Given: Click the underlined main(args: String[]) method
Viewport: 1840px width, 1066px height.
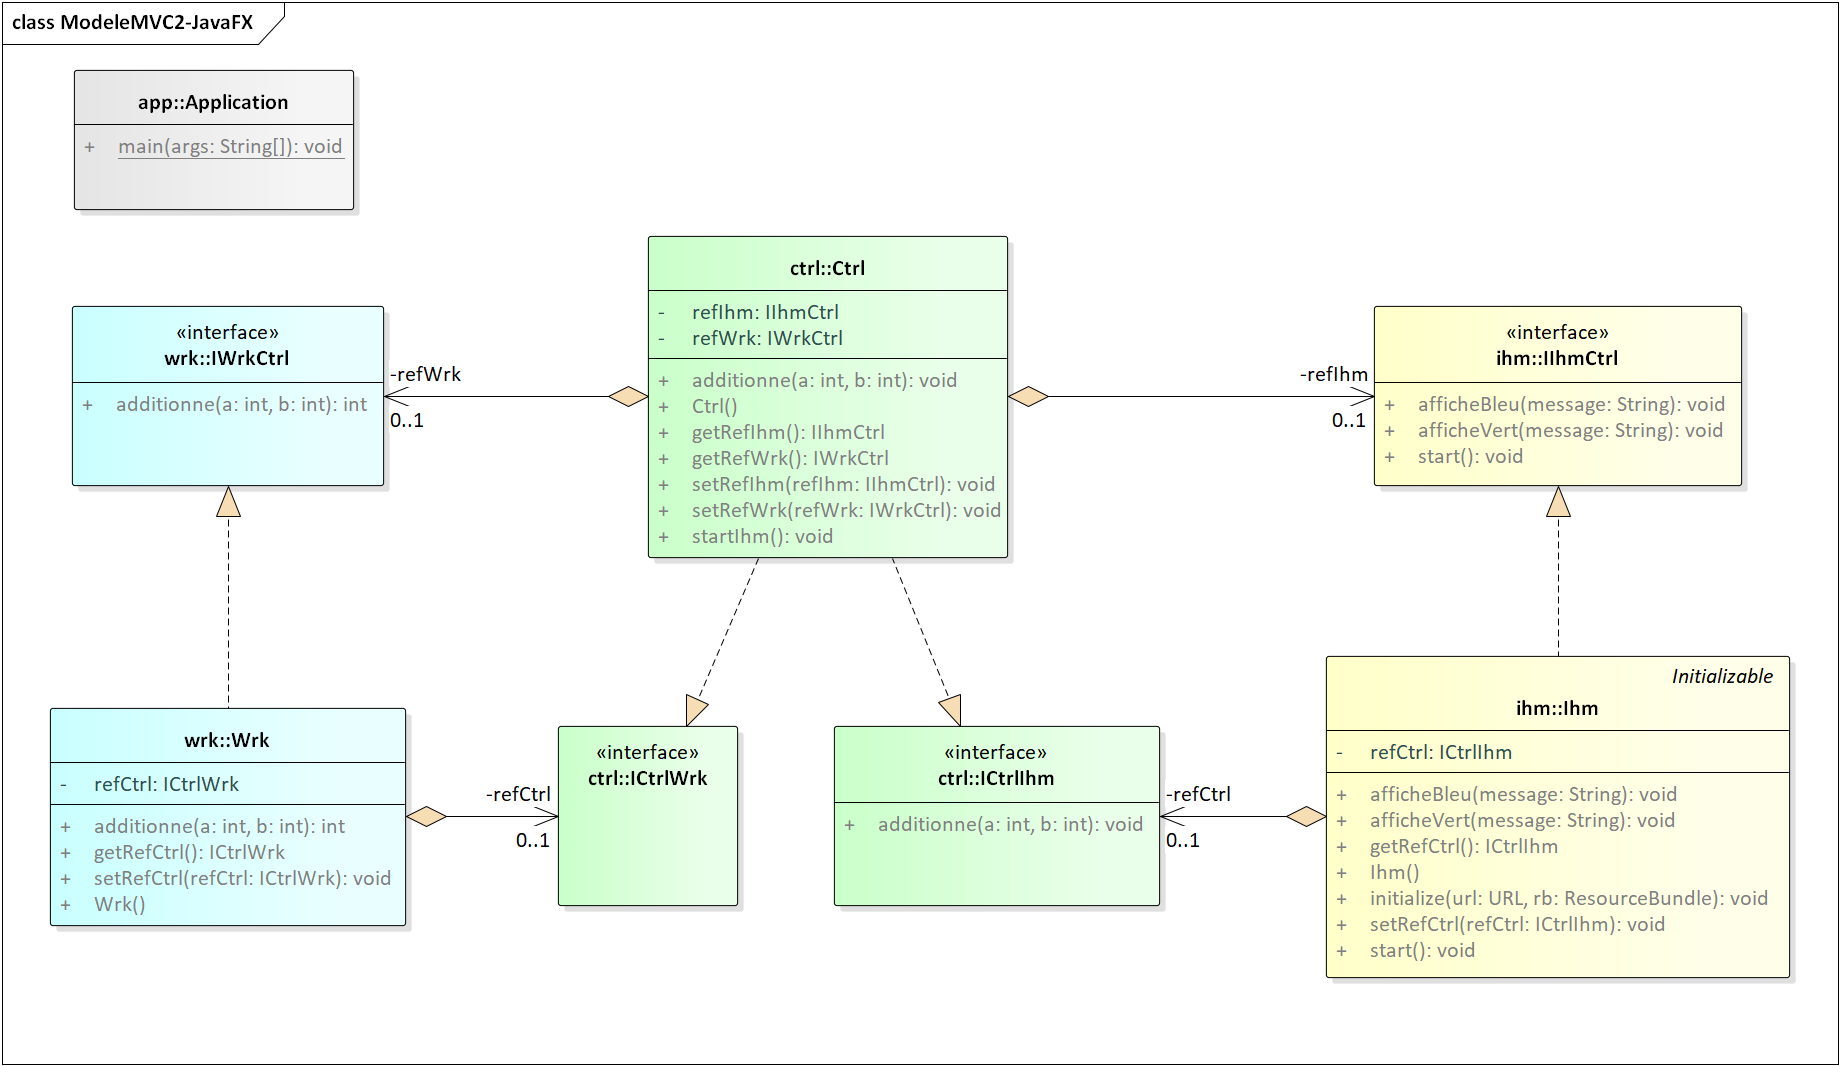Looking at the screenshot, I should [x=230, y=147].
